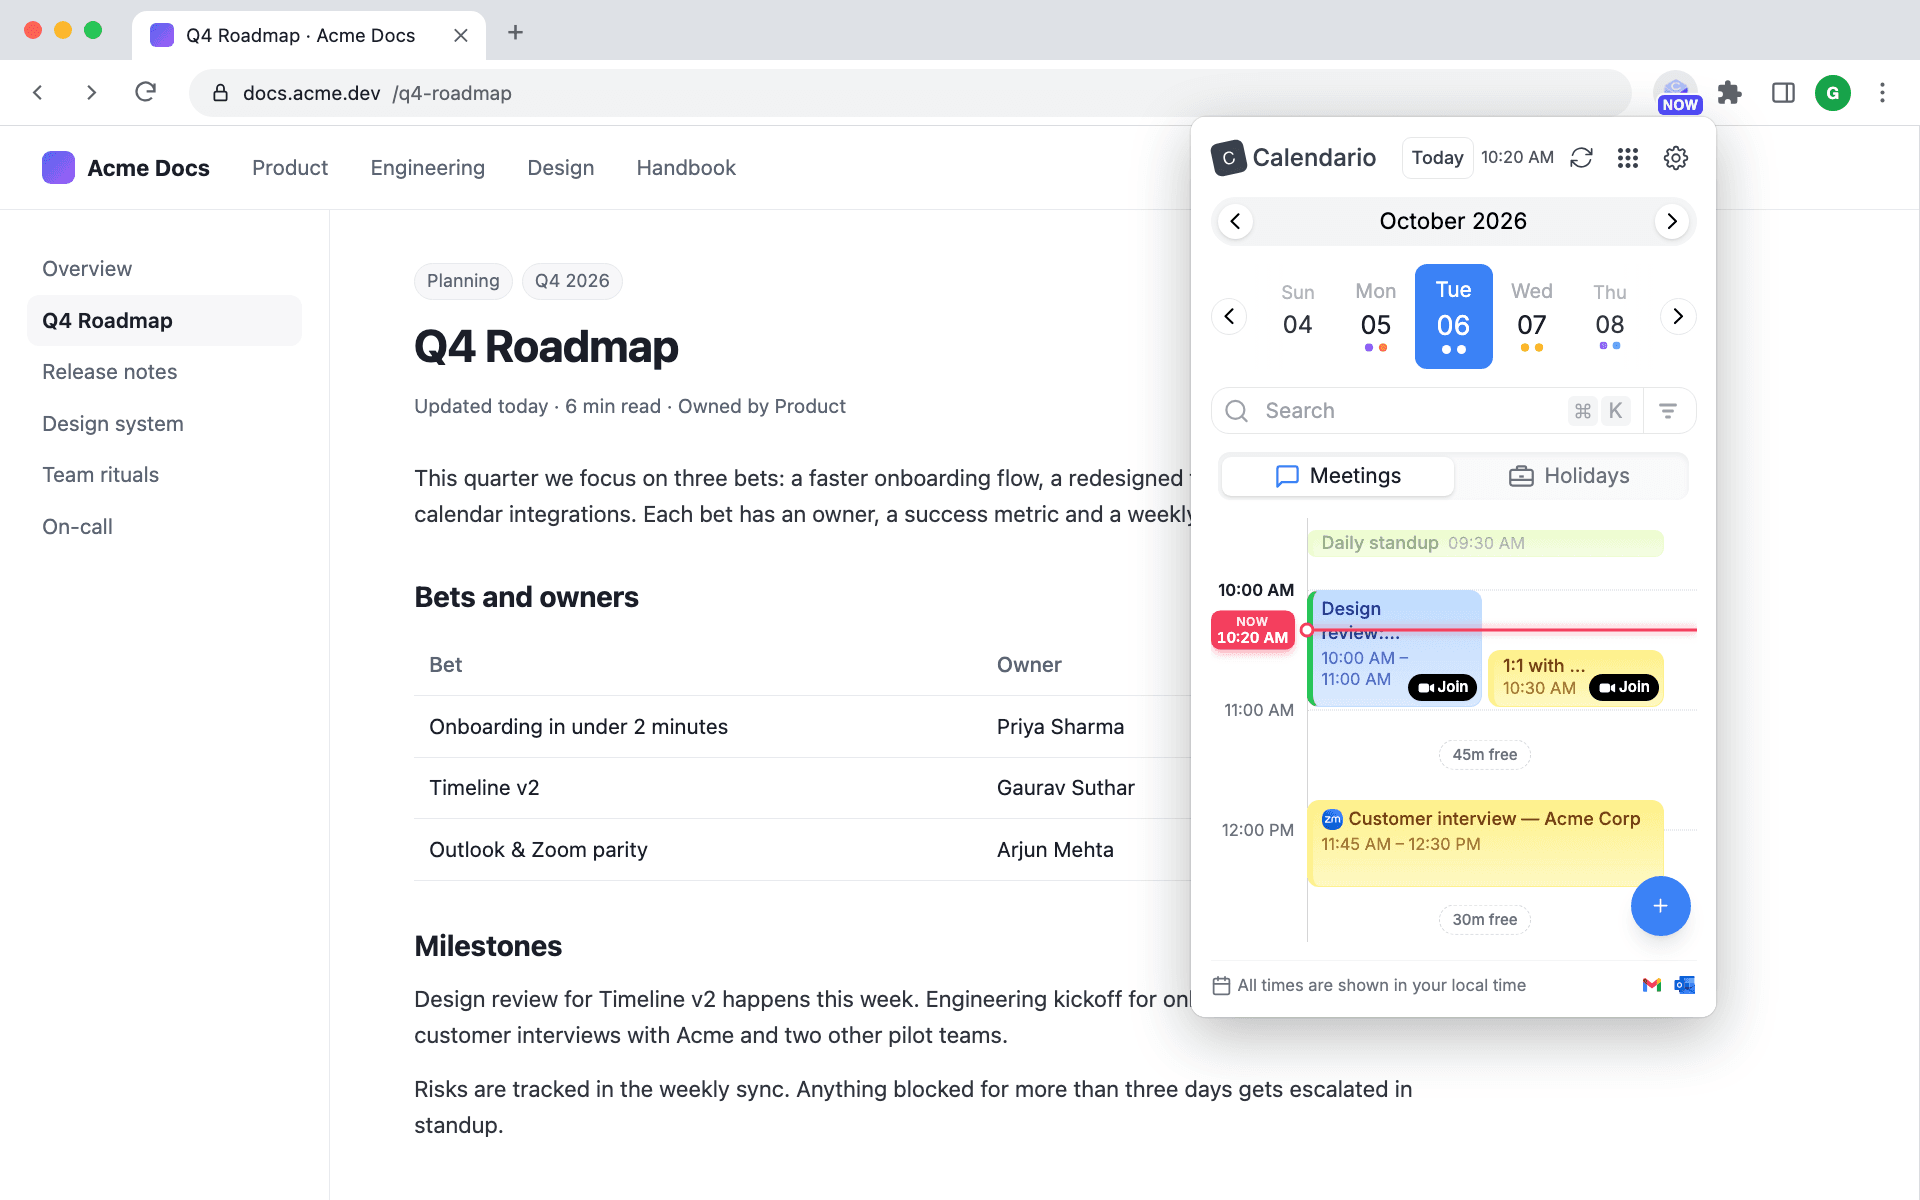
Task: Open the Chrome three-dot menu
Action: point(1883,93)
